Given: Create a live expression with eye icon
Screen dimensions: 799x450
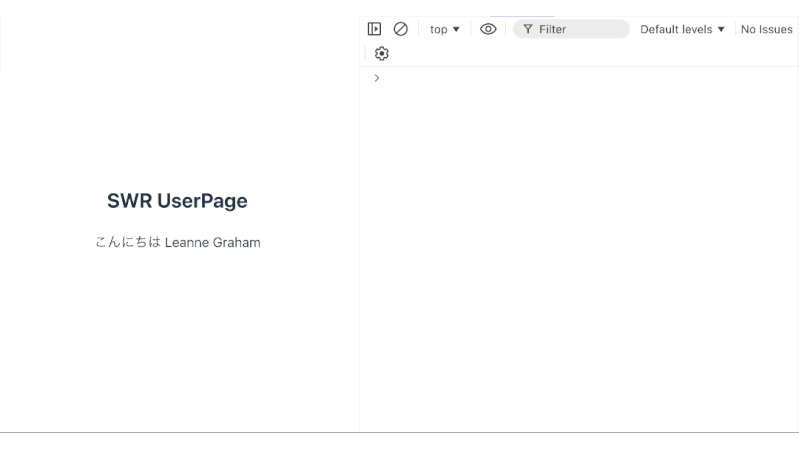Looking at the screenshot, I should [488, 29].
